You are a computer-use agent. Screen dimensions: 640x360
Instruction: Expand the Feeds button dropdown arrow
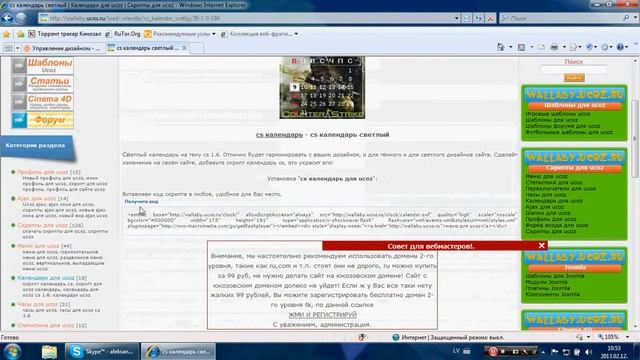tap(531, 47)
